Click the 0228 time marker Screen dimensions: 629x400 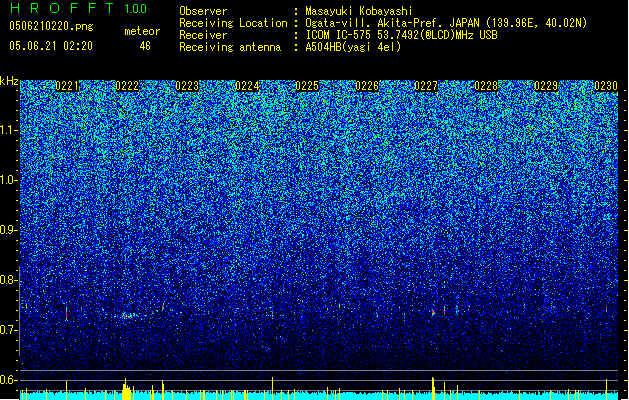tap(486, 86)
